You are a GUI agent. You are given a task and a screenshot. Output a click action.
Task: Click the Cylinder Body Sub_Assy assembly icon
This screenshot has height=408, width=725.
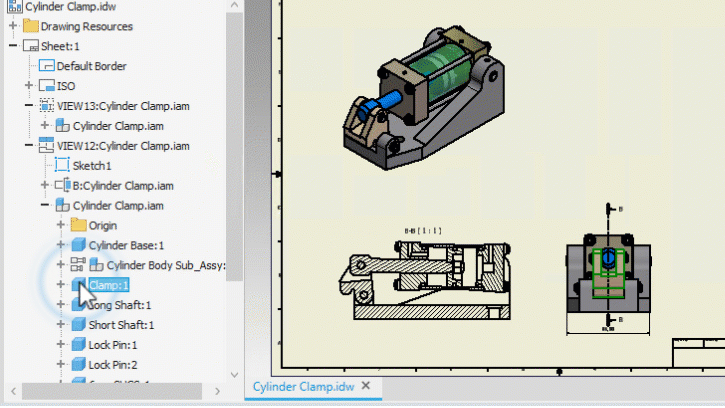click(x=96, y=265)
